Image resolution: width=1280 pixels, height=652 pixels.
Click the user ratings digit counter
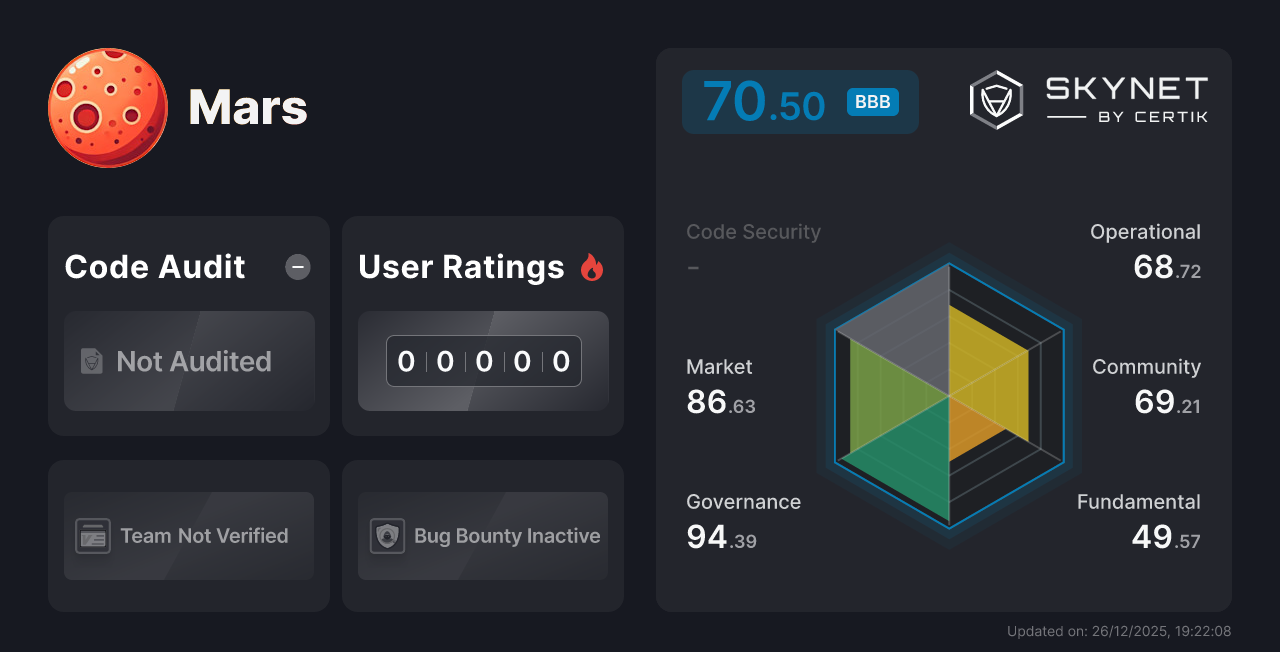pyautogui.click(x=483, y=361)
